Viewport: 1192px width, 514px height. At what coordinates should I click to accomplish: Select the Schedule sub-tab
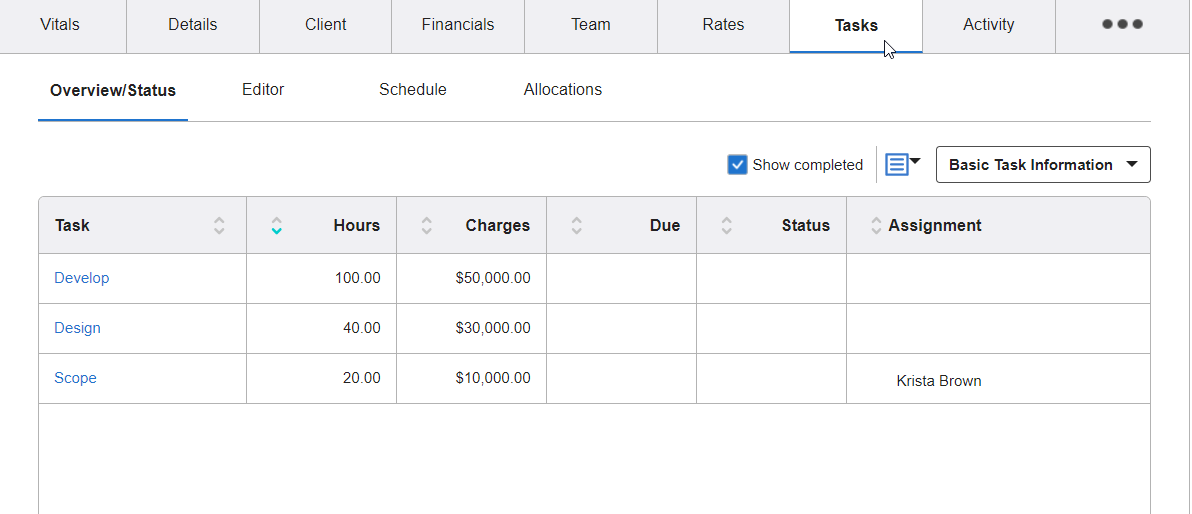413,90
